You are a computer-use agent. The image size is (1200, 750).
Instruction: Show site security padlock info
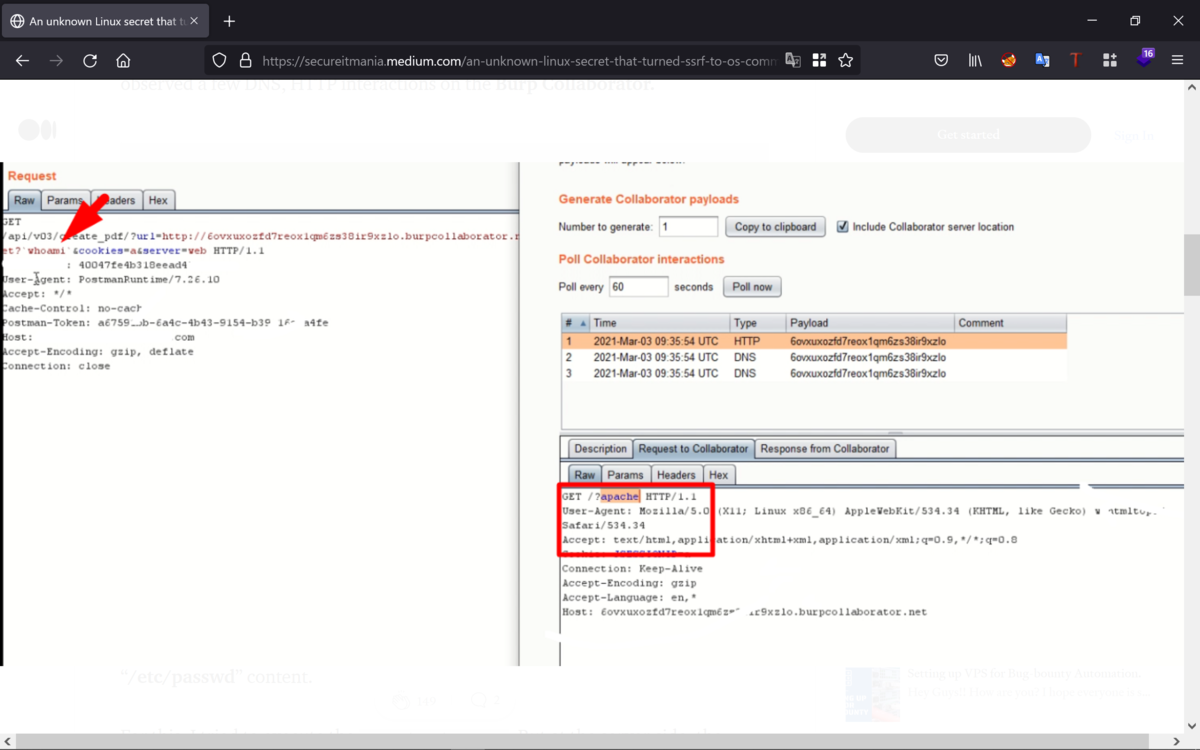(245, 61)
